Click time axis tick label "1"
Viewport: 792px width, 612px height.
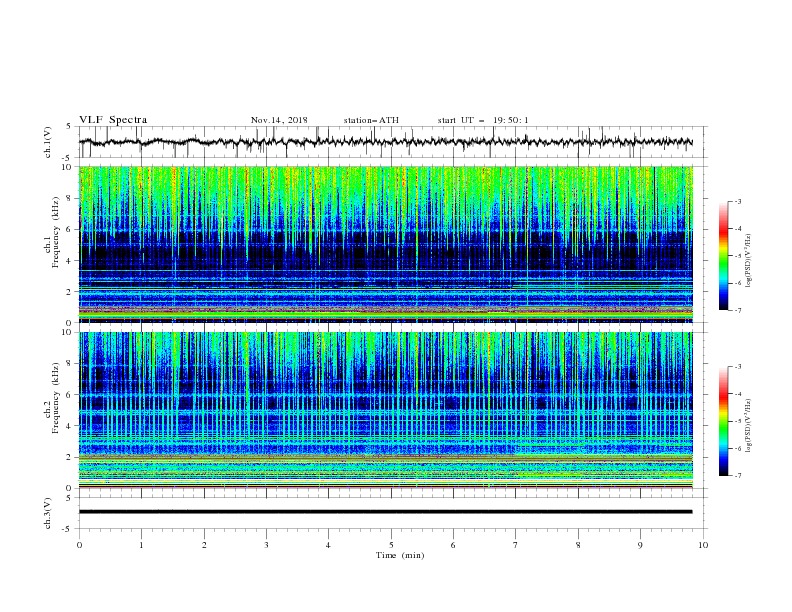[x=141, y=545]
